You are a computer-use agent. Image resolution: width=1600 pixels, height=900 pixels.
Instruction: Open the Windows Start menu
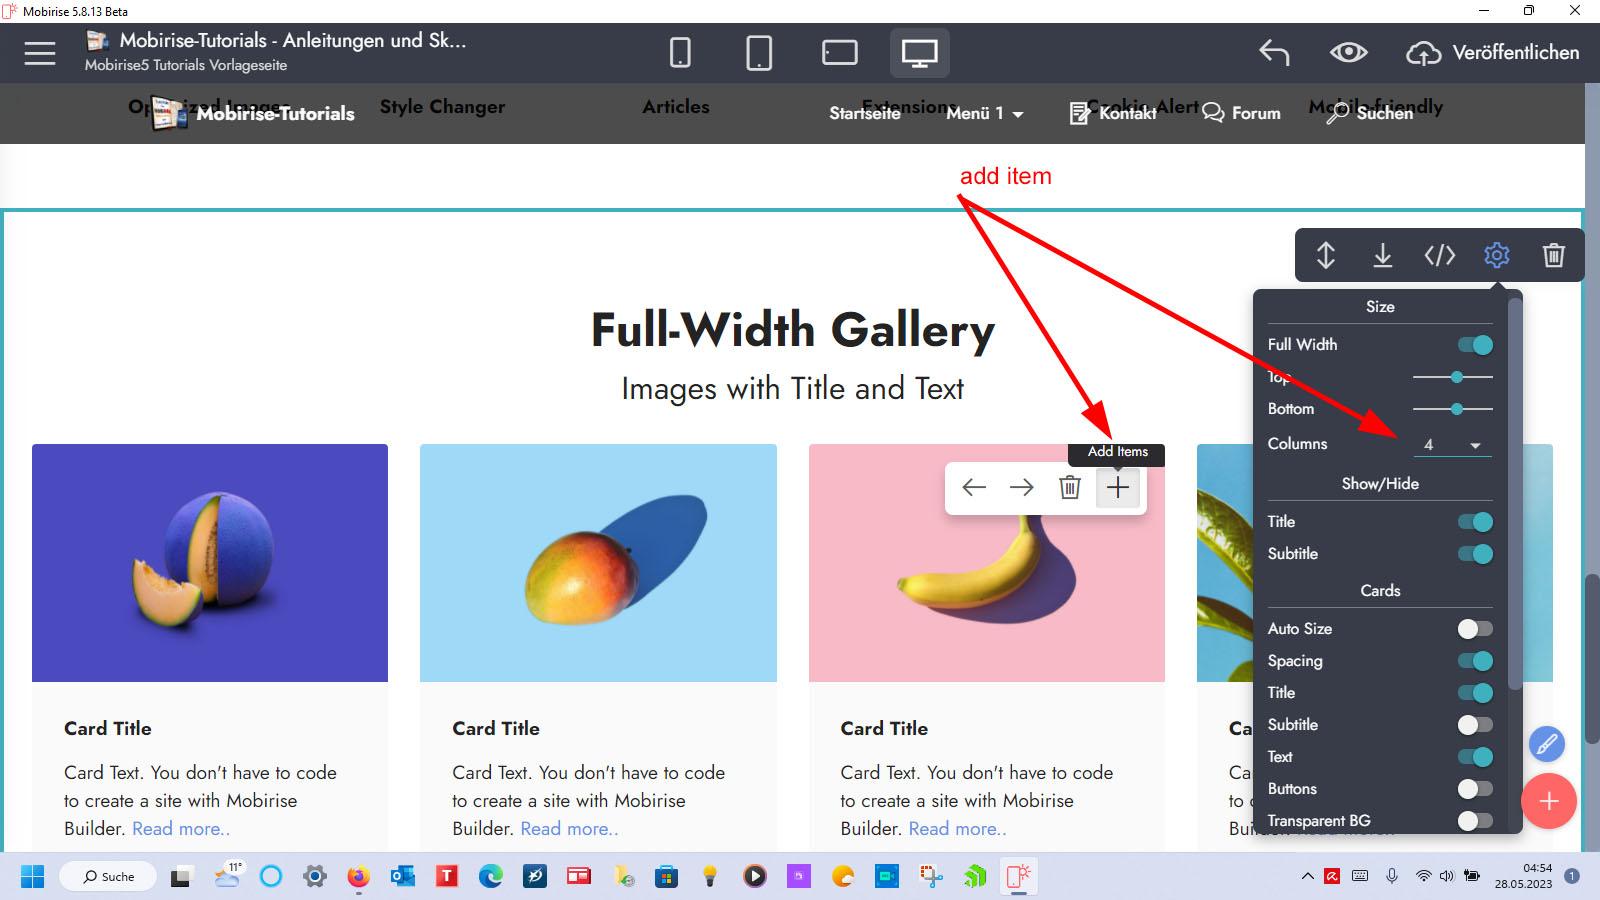click(x=32, y=877)
